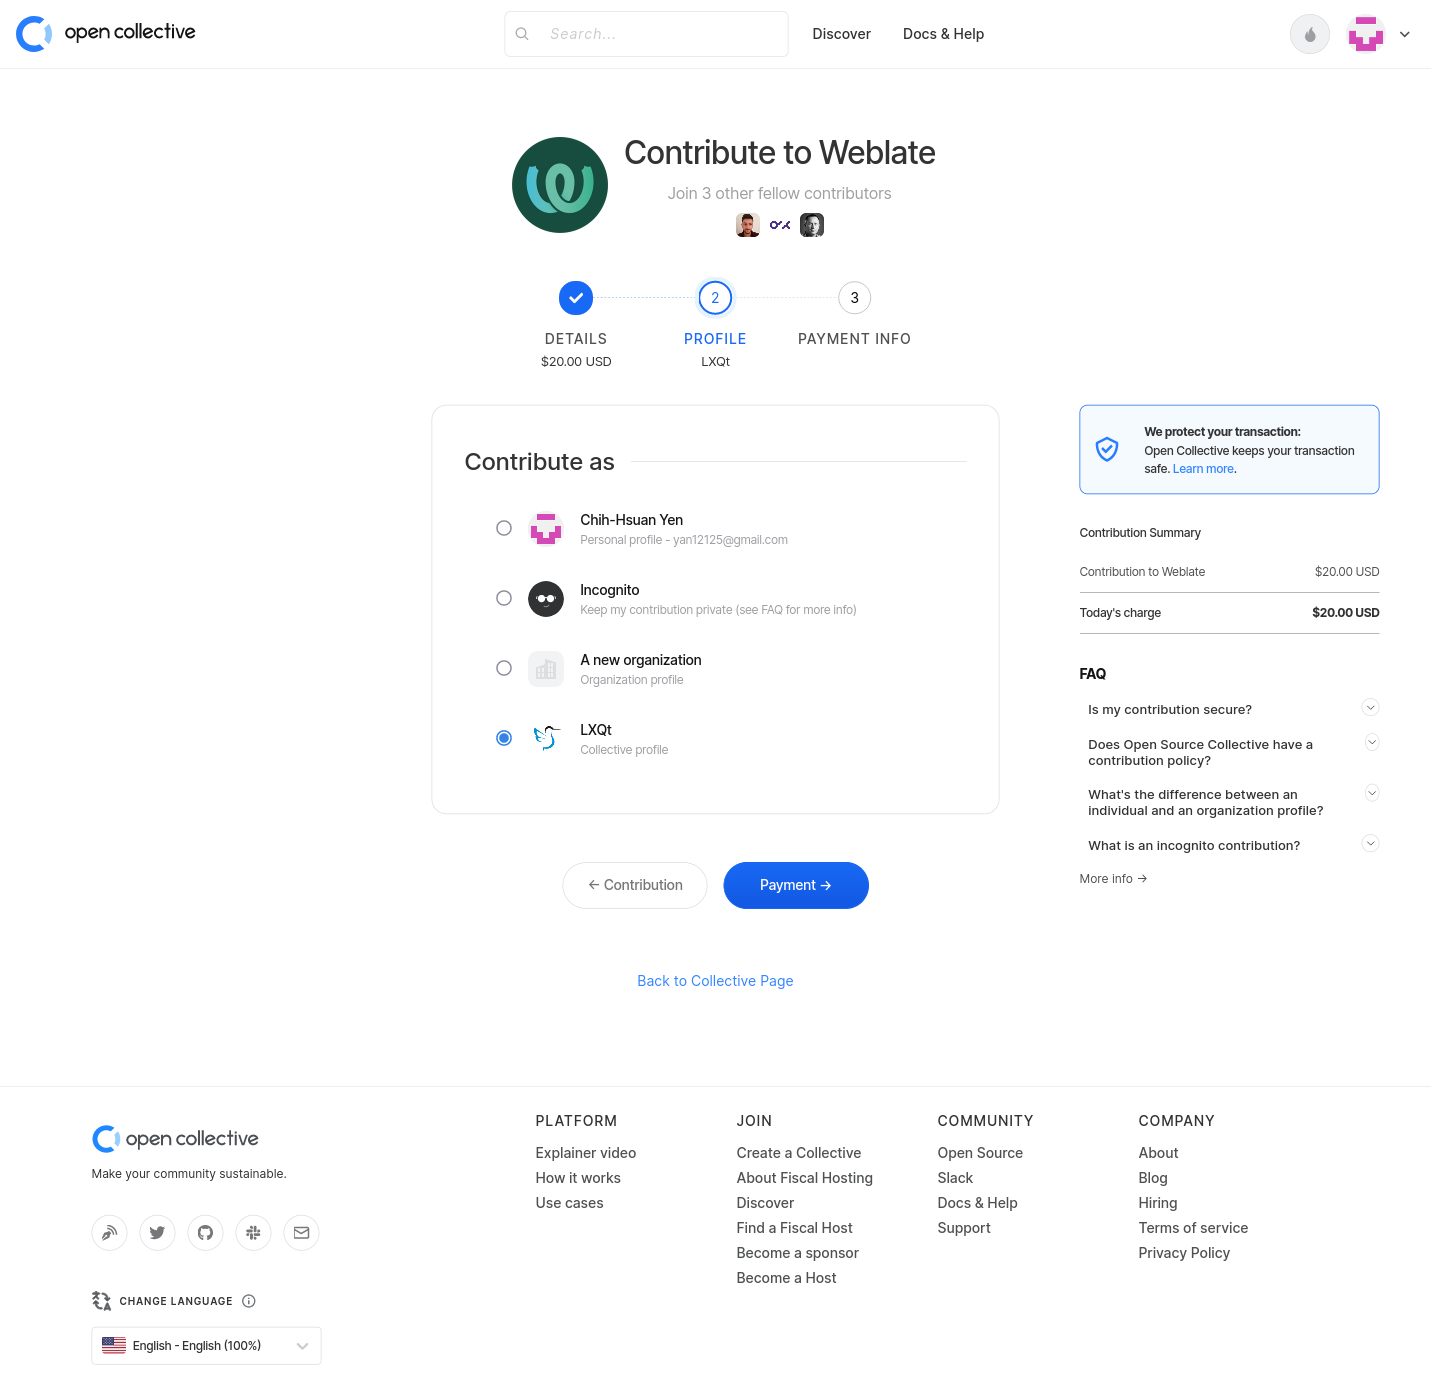Open footer Docs & Help community link
The height and width of the screenshot is (1383, 1431).
point(977,1203)
